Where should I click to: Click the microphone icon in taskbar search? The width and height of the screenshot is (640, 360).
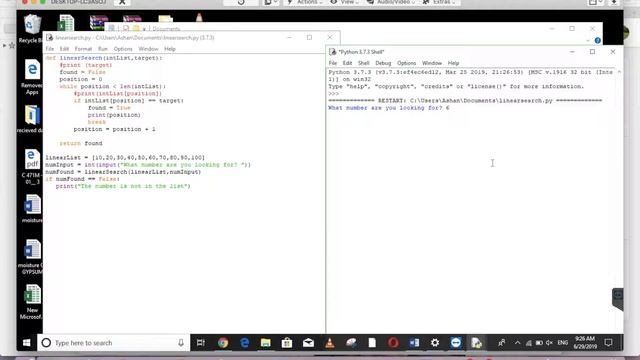click(181, 343)
